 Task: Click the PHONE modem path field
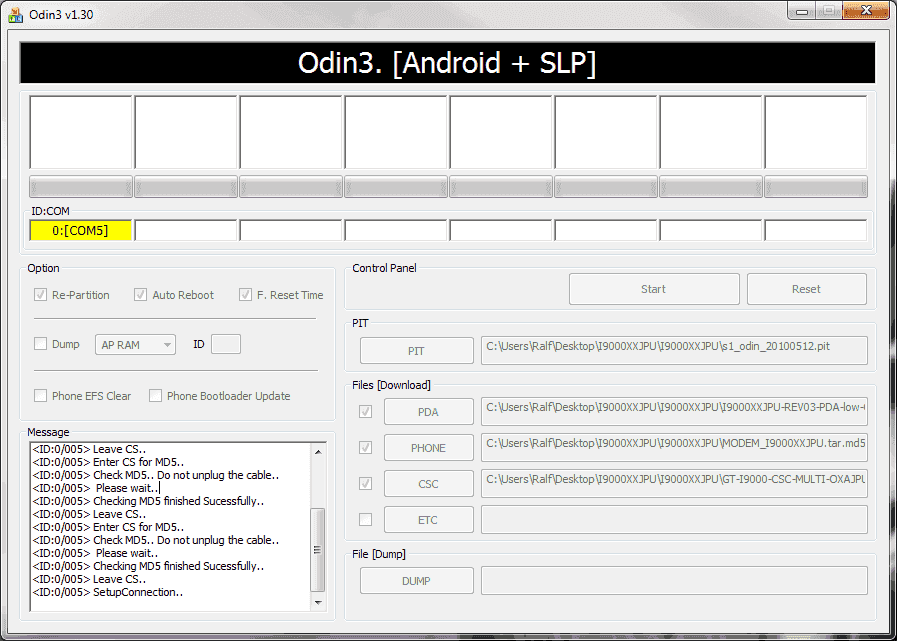[674, 448]
